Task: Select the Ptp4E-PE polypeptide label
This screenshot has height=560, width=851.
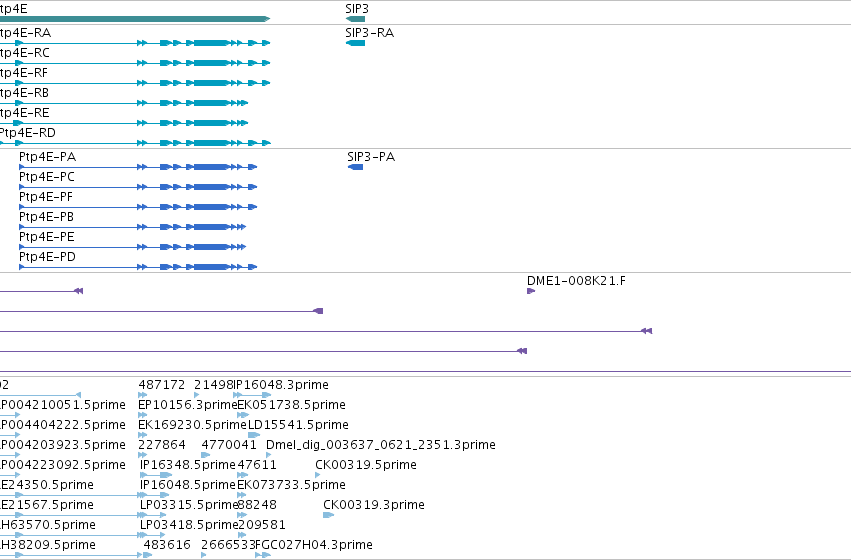Action: point(47,237)
